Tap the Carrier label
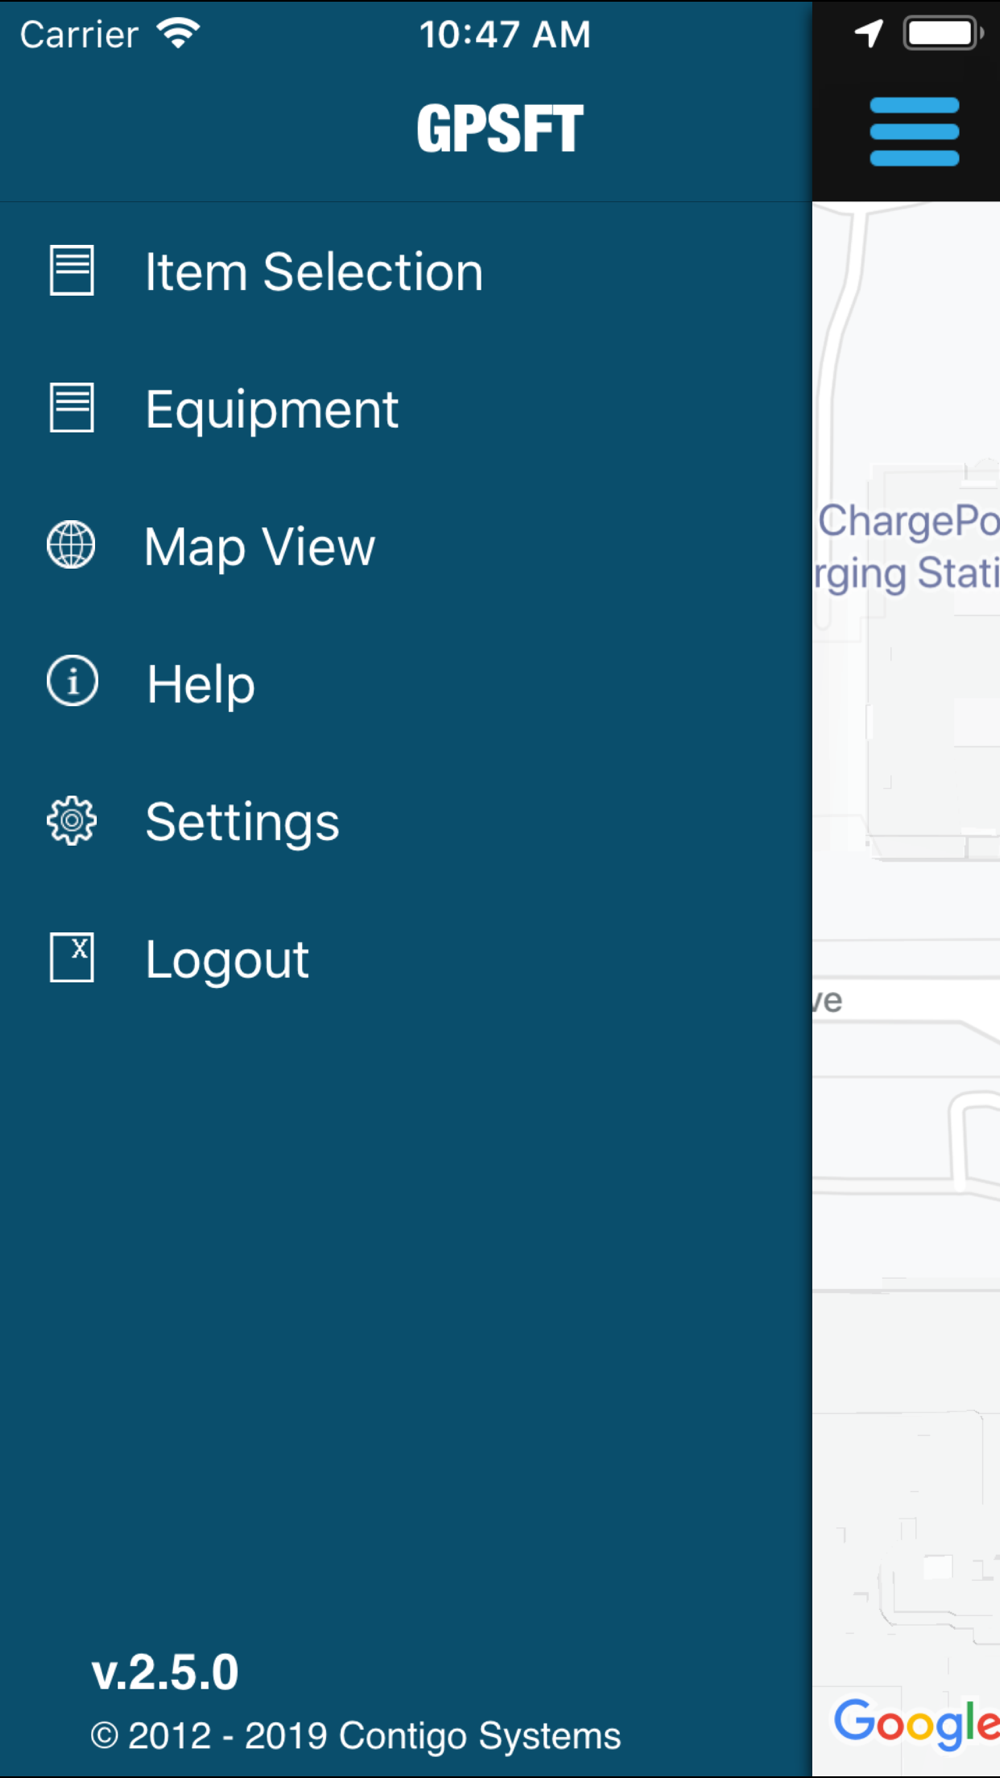The height and width of the screenshot is (1778, 1000). (x=79, y=35)
